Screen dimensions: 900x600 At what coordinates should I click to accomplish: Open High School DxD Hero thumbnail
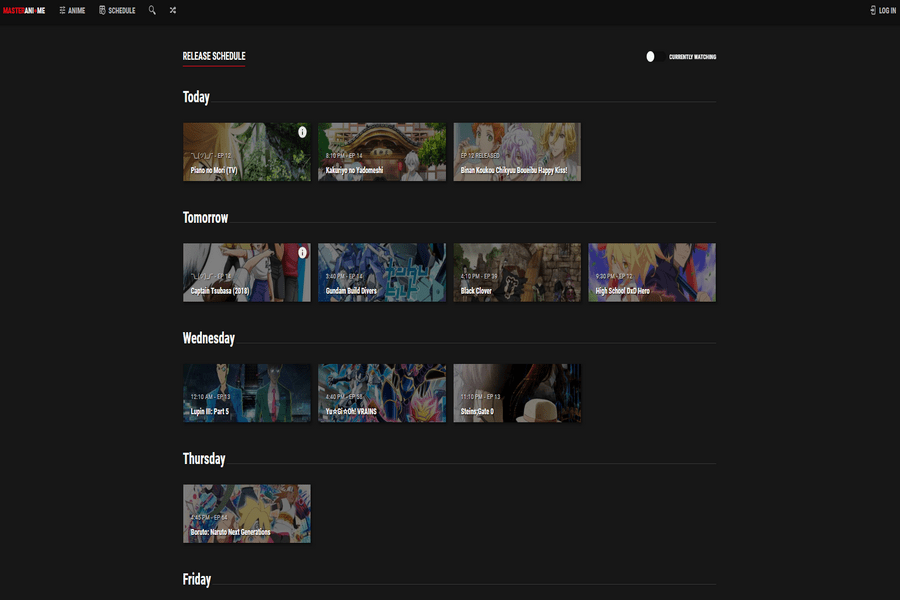point(652,272)
